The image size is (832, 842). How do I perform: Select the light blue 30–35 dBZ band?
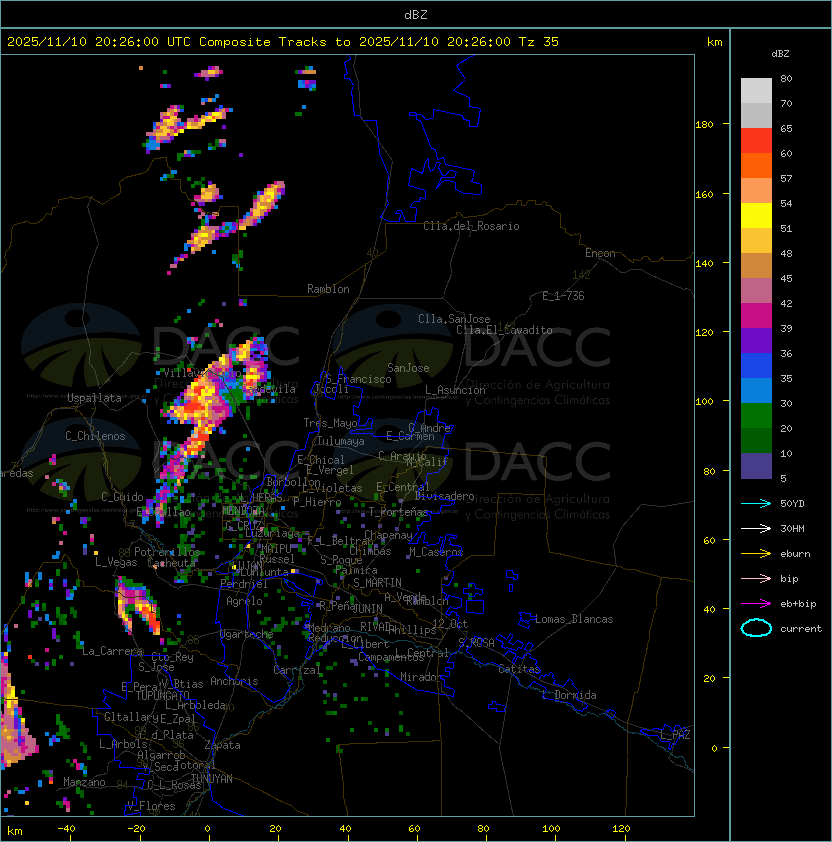[x=756, y=391]
